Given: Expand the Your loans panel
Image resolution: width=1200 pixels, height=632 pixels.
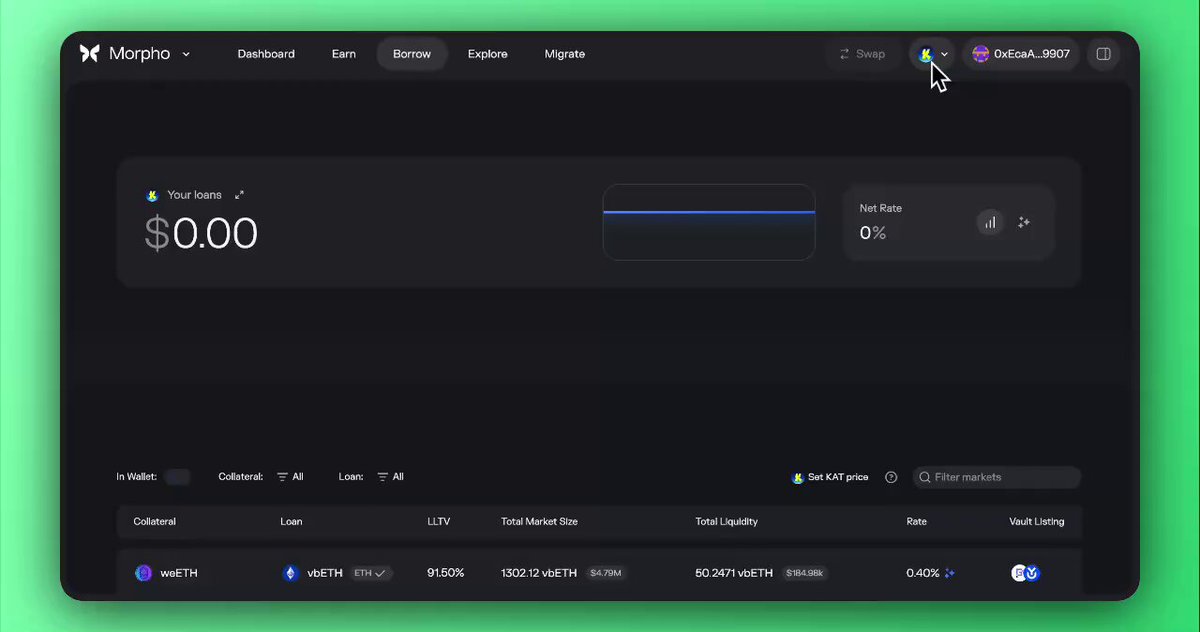Looking at the screenshot, I should click(x=239, y=195).
